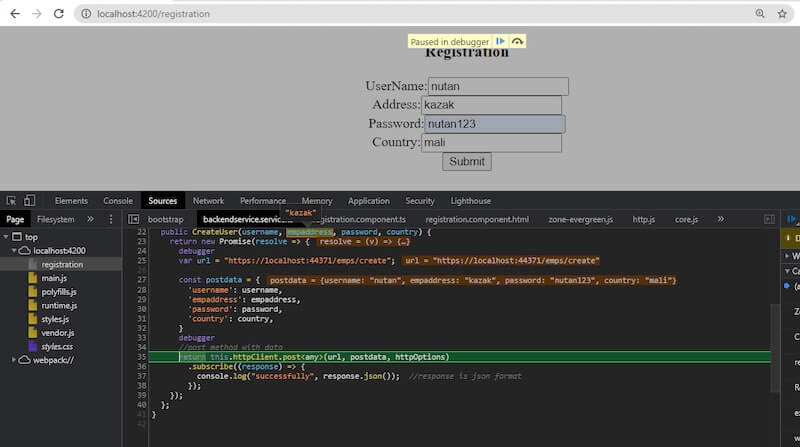Screen dimensions: 800x447
Task: Click the UserName input field
Action: (498, 86)
